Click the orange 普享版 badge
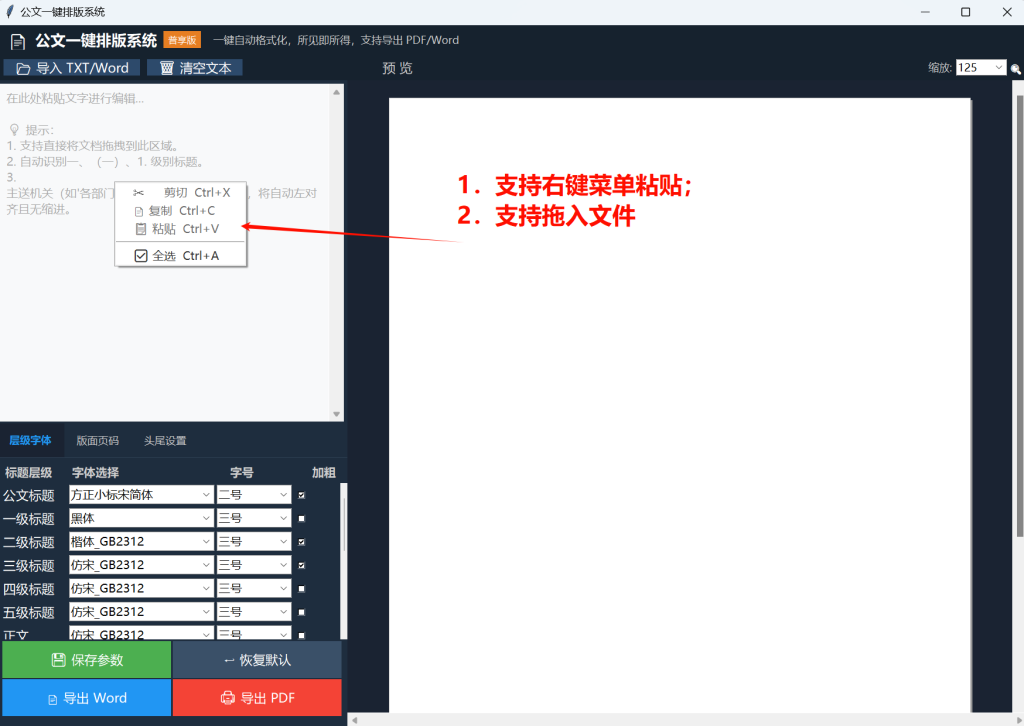This screenshot has height=726, width=1024. coord(182,40)
